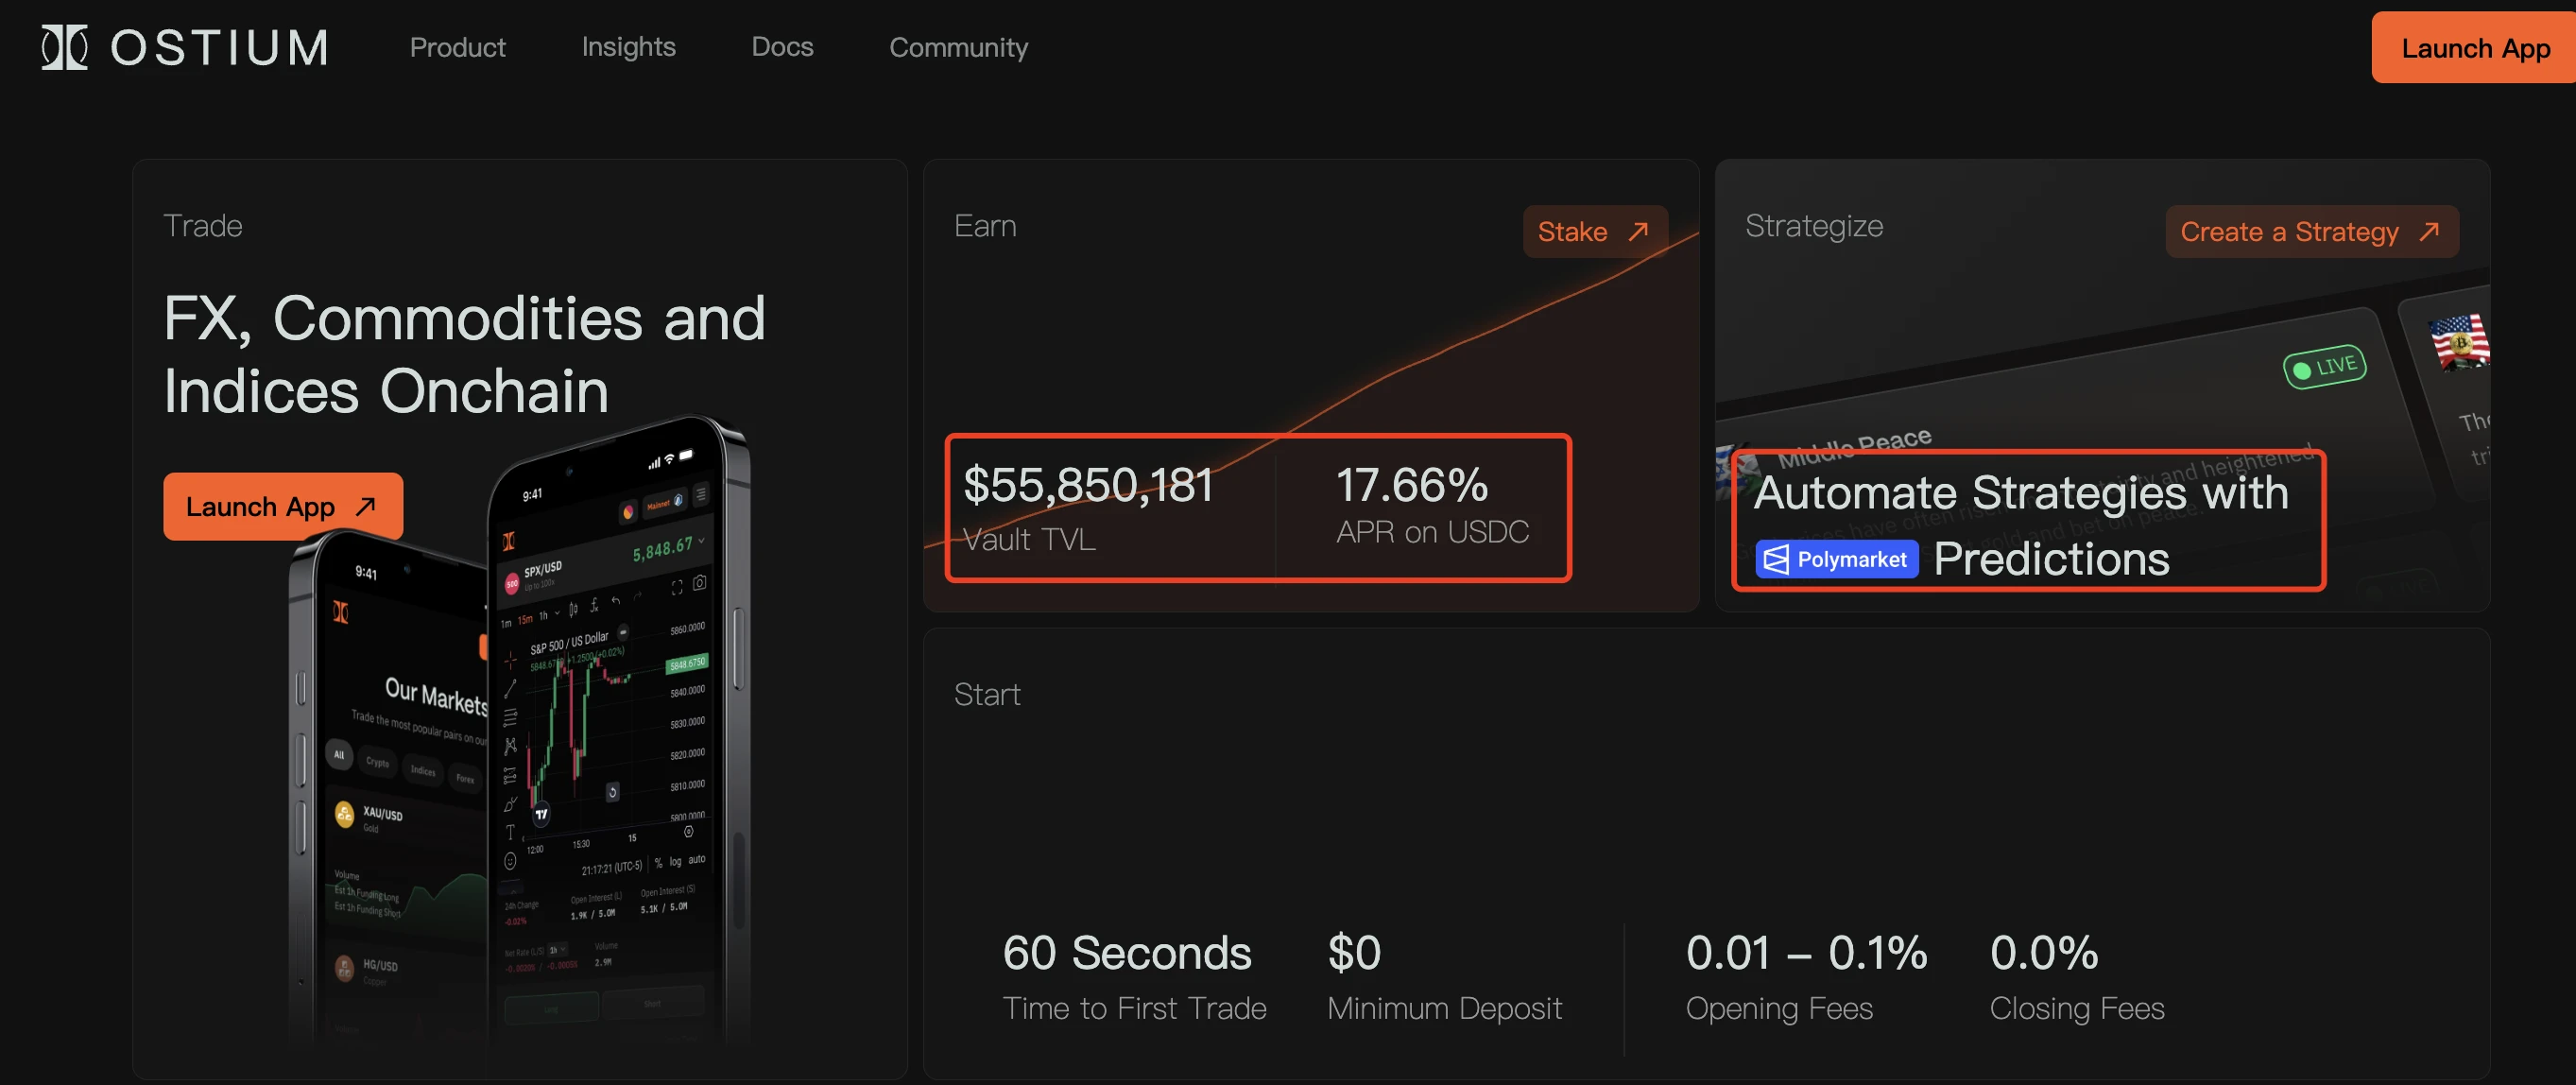Select the Short position button

point(653,1004)
